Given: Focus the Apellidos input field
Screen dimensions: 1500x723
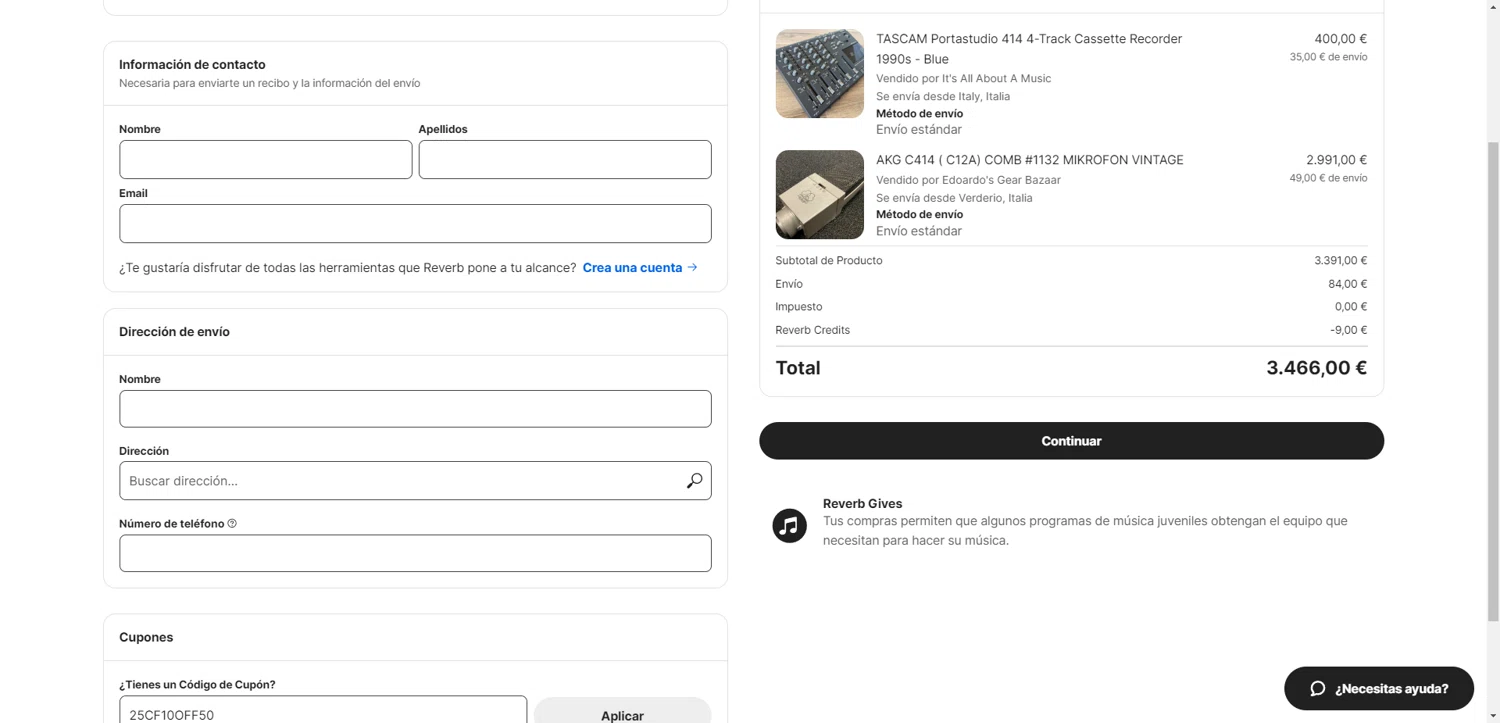Looking at the screenshot, I should tap(564, 160).
